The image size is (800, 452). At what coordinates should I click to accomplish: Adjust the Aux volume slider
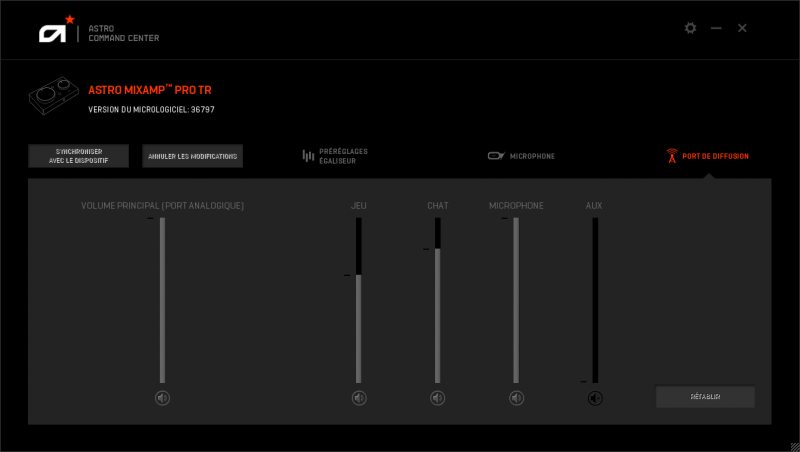pos(595,300)
